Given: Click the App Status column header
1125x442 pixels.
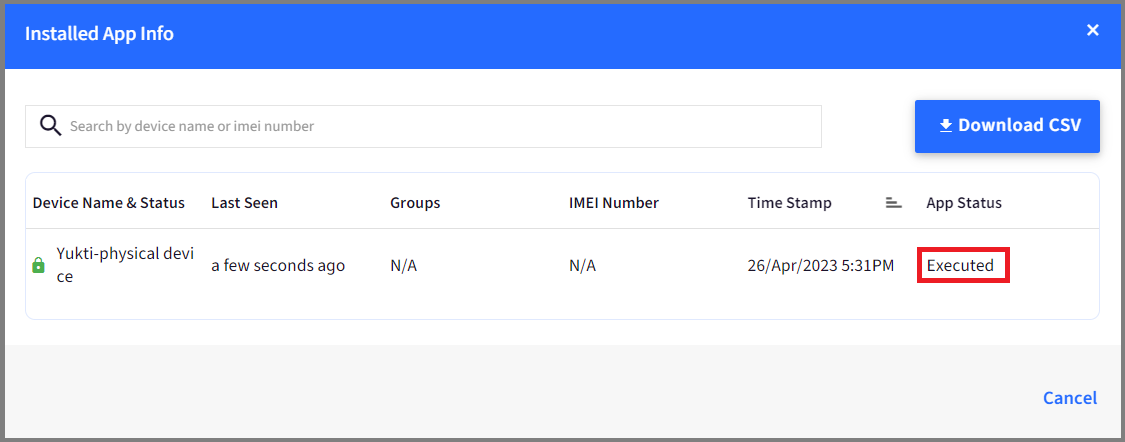Looking at the screenshot, I should coord(964,203).
